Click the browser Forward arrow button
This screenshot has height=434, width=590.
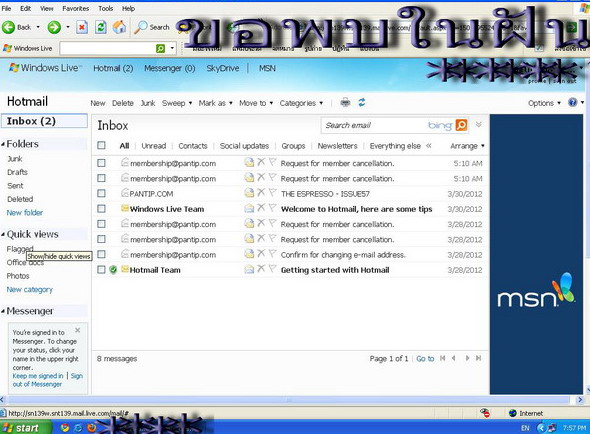coord(54,27)
